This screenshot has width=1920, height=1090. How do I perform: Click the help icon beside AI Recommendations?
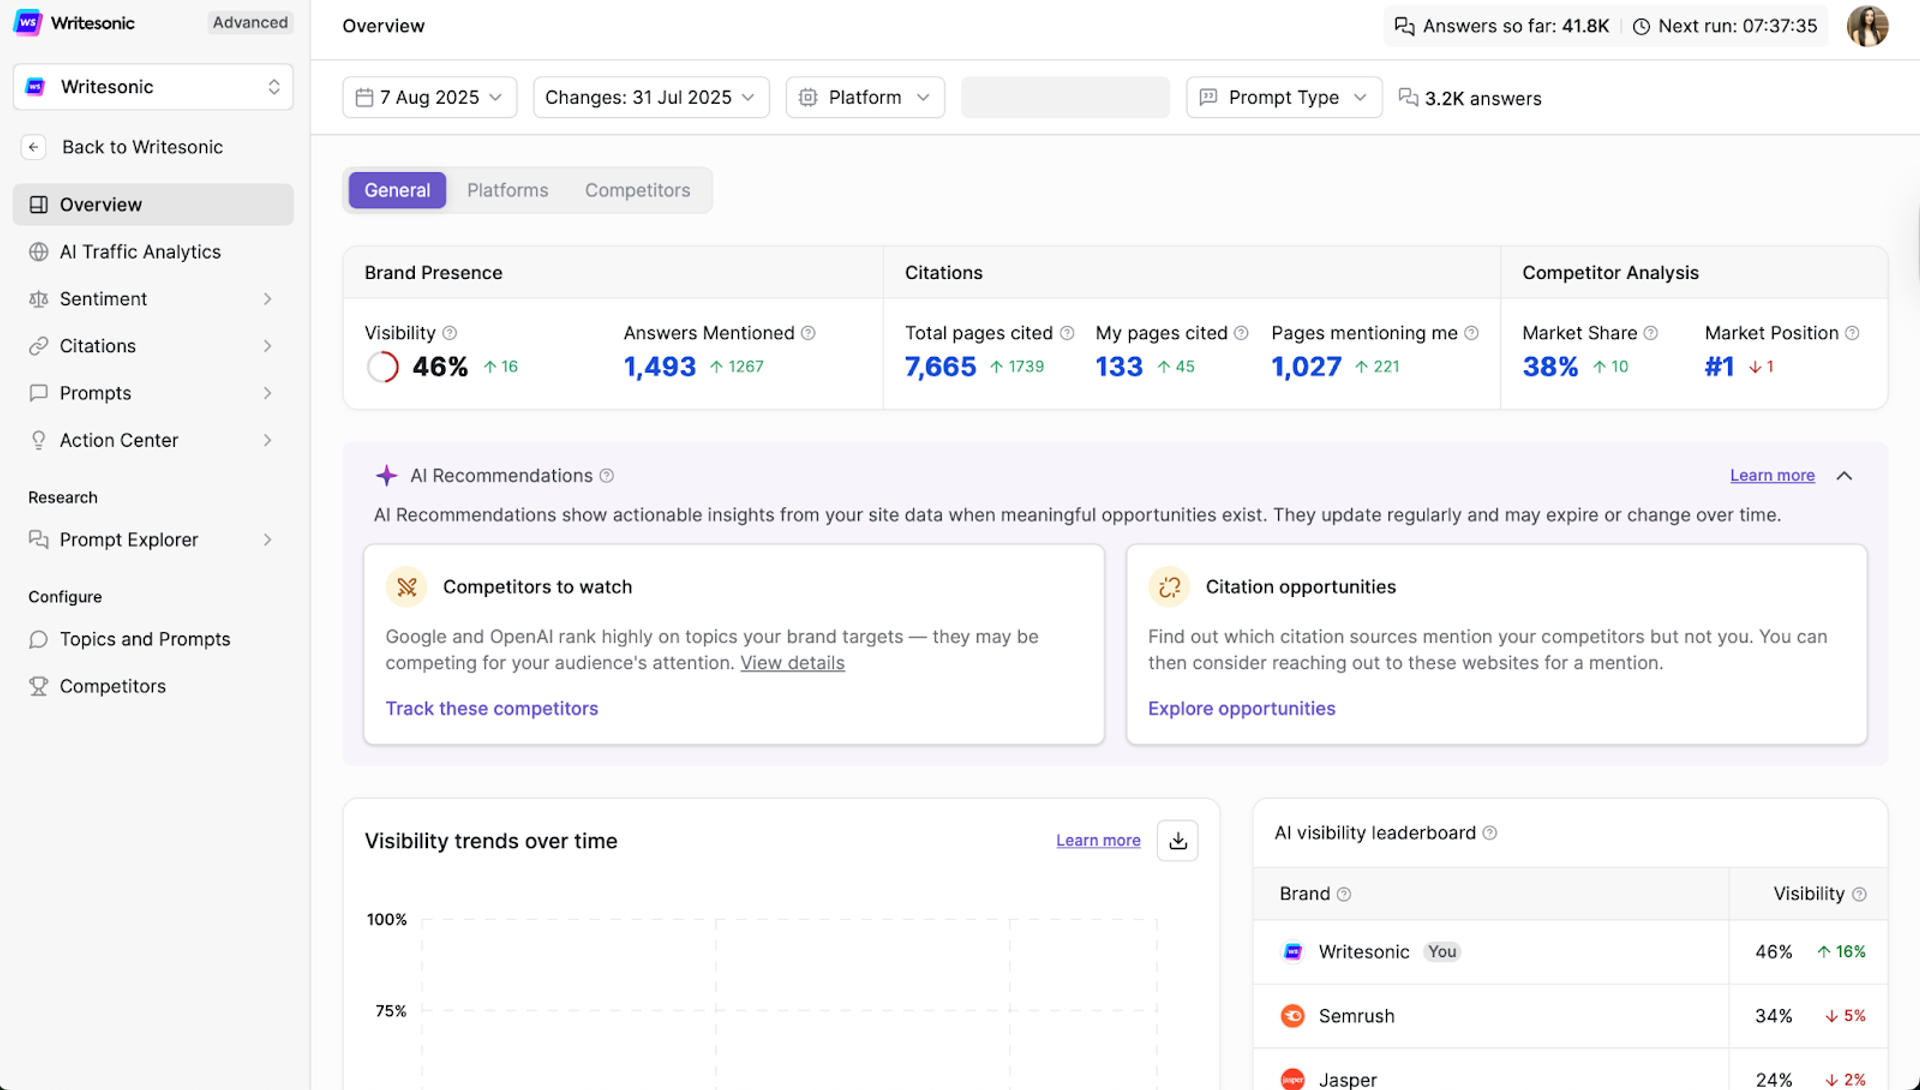point(607,476)
